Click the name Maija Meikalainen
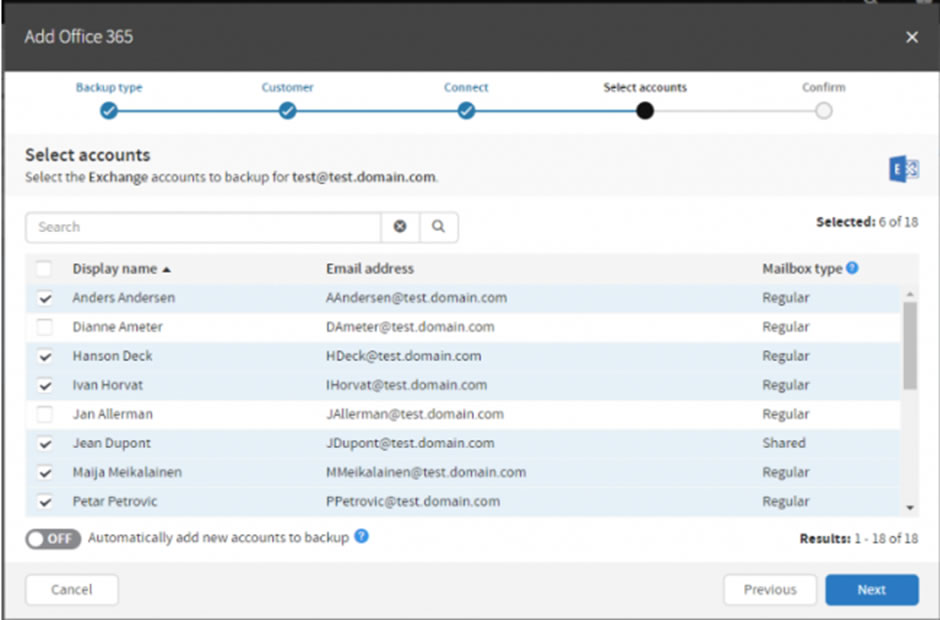The image size is (940, 620). click(127, 472)
